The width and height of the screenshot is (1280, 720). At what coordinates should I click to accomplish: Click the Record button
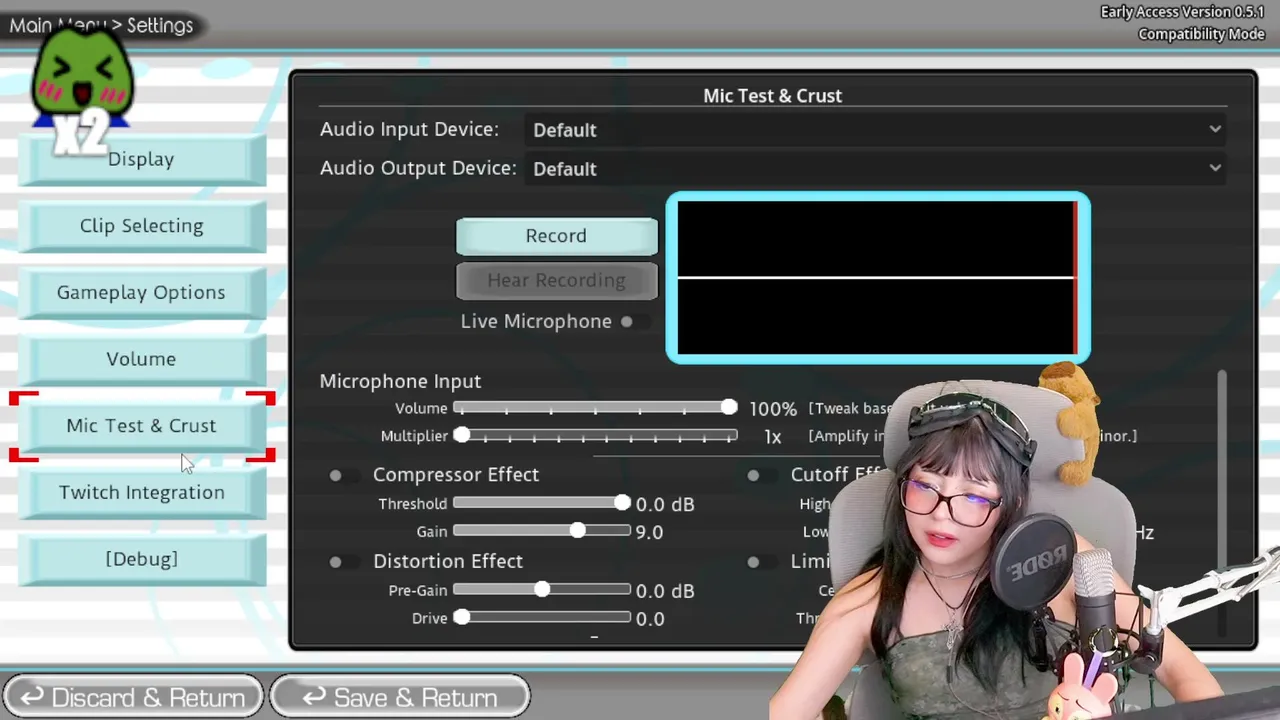pyautogui.click(x=556, y=236)
